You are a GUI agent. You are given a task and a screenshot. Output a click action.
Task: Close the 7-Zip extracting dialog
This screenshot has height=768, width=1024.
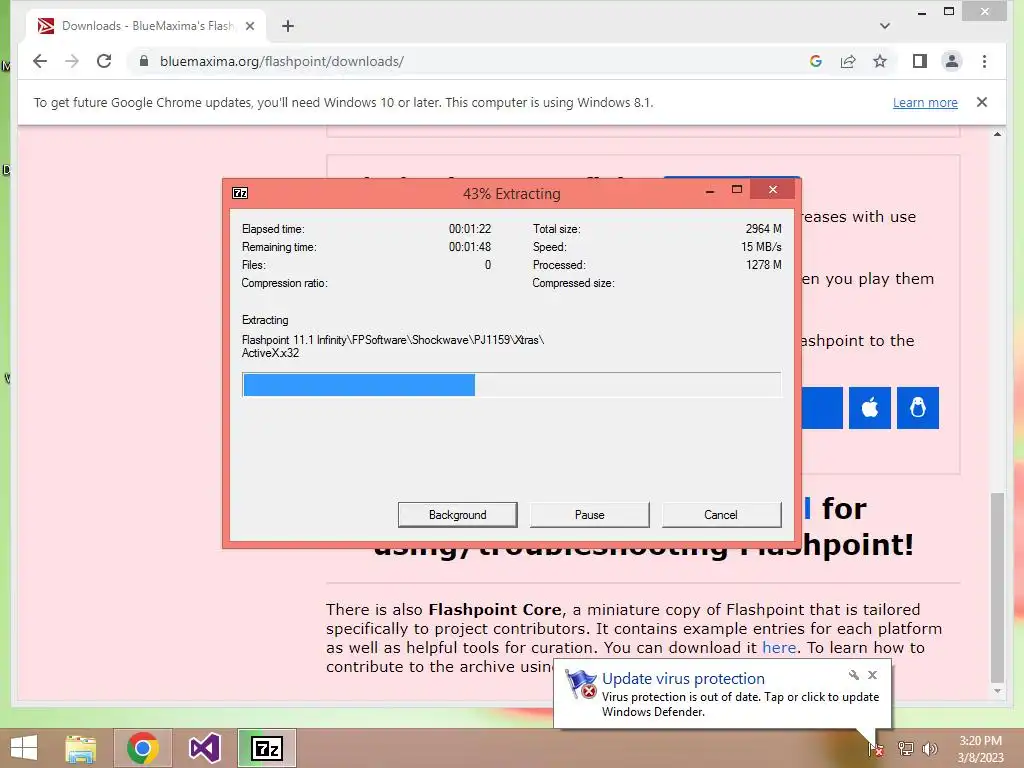pyautogui.click(x=773, y=190)
